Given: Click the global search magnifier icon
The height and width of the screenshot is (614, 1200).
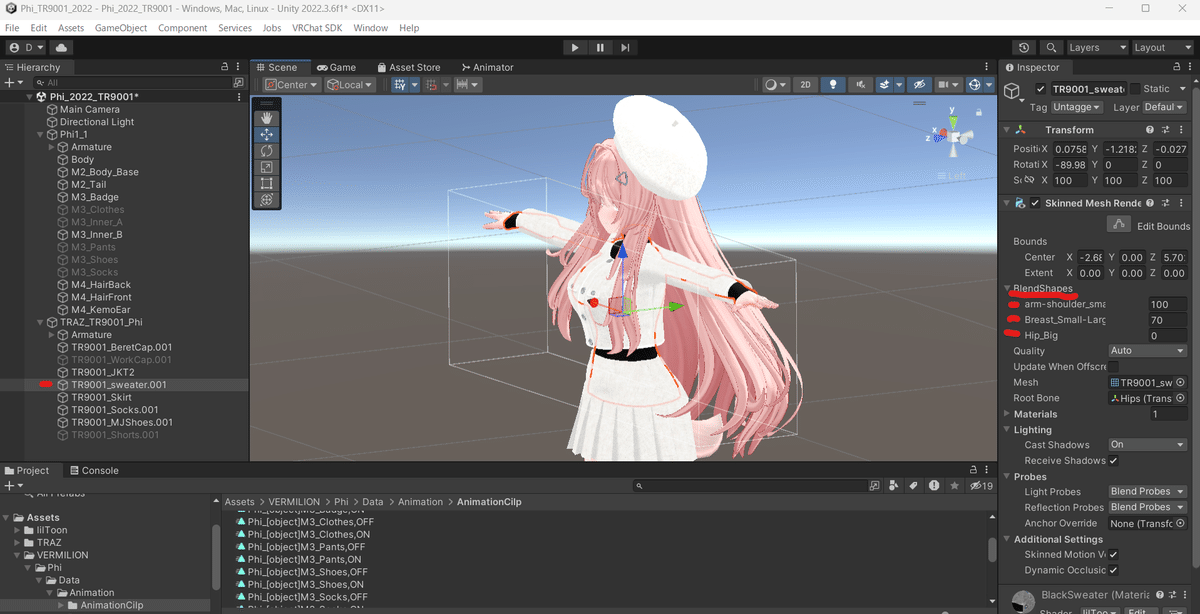Looking at the screenshot, I should pyautogui.click(x=1051, y=47).
